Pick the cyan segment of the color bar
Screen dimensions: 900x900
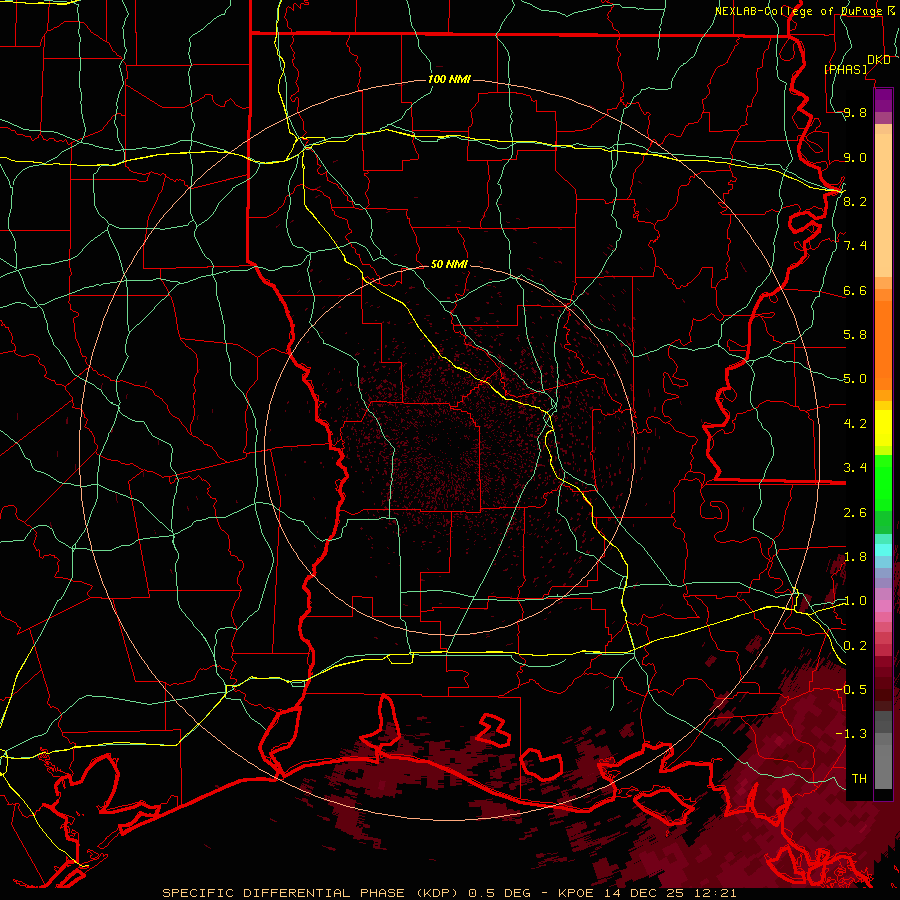883,550
